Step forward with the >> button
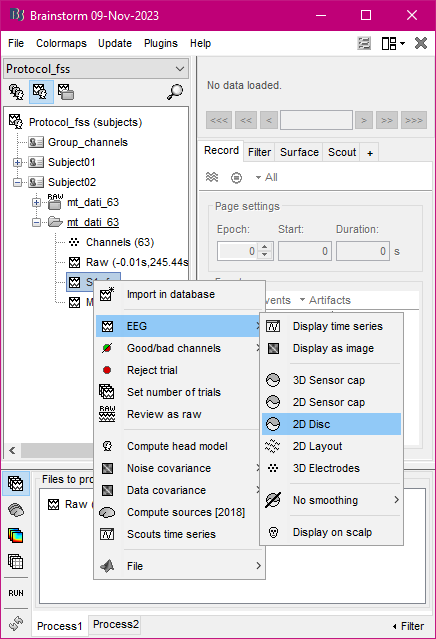 tap(387, 120)
